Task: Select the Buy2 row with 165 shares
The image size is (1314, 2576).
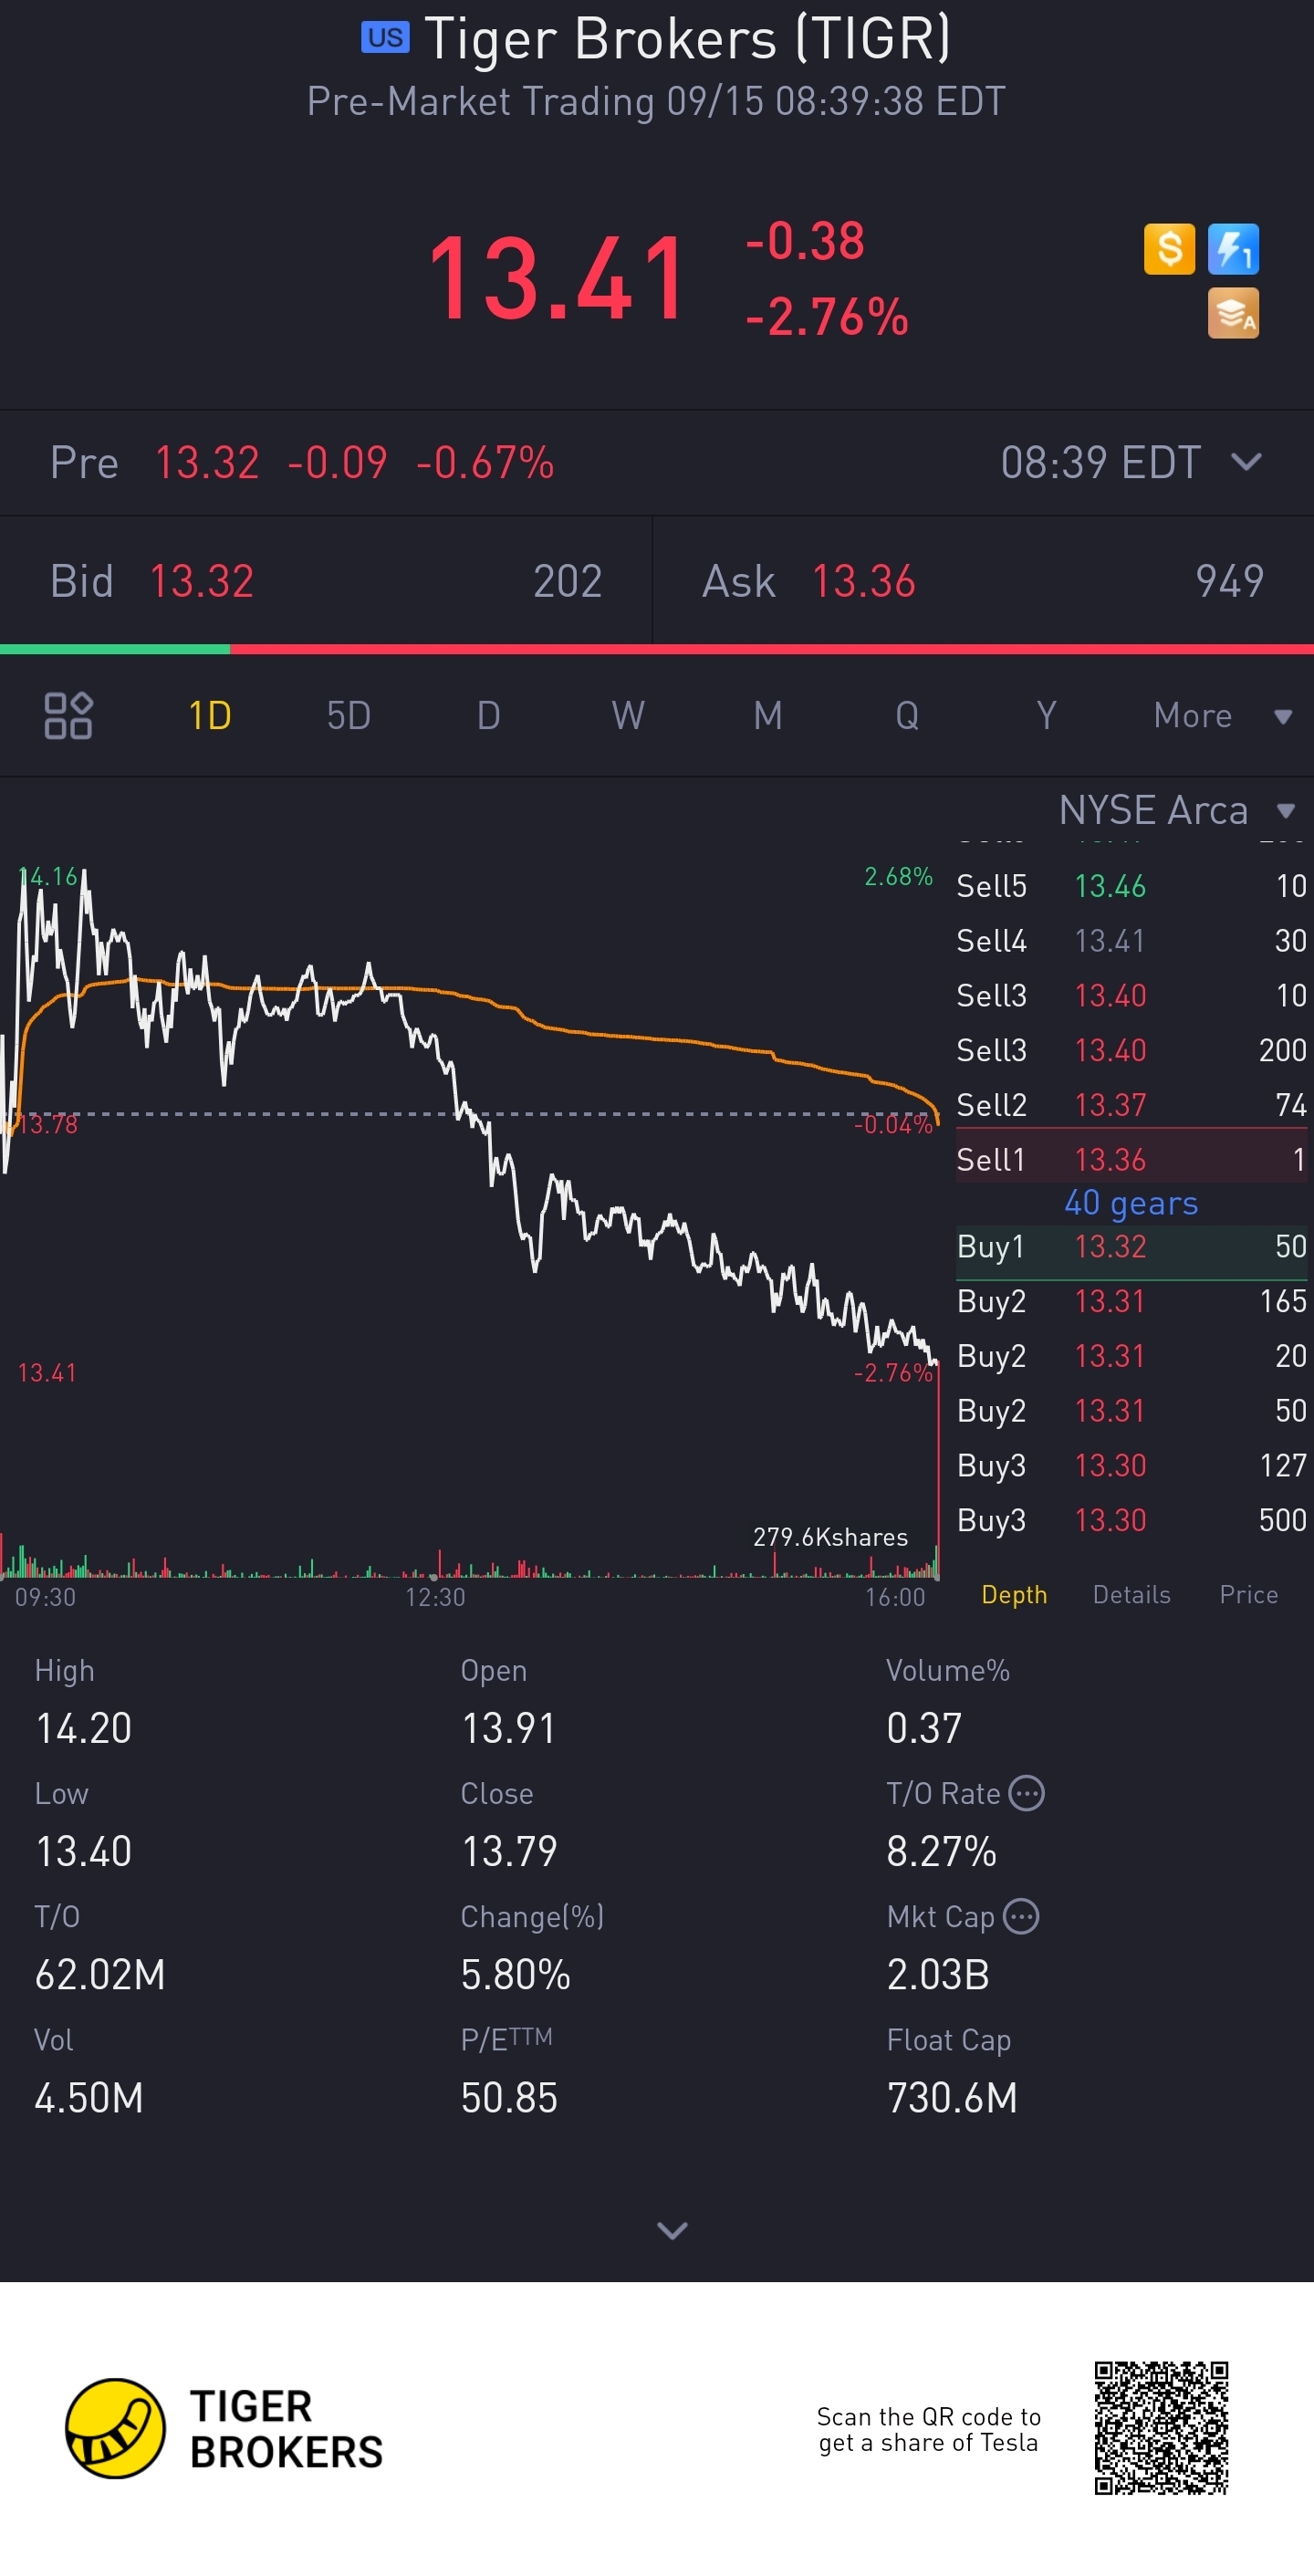Action: (1131, 1301)
